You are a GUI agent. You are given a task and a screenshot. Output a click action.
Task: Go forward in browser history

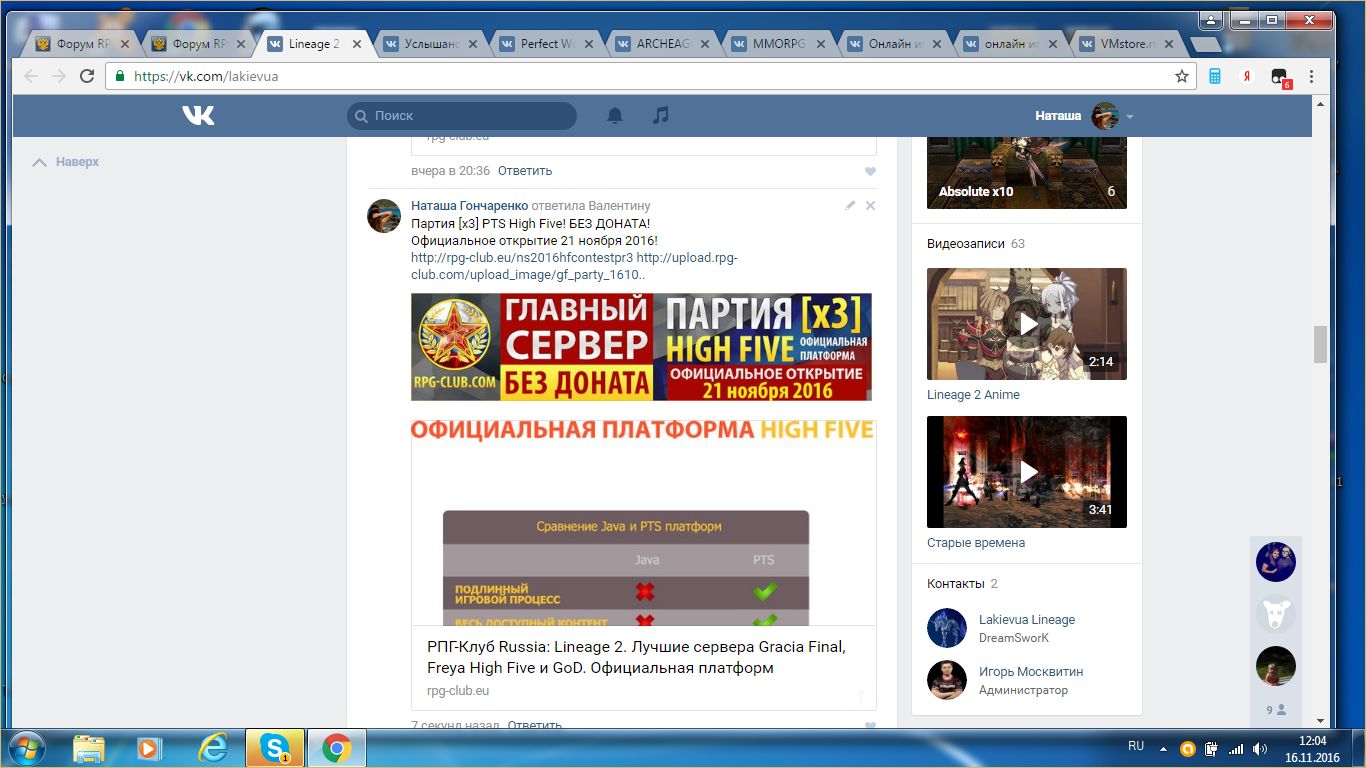click(x=59, y=76)
